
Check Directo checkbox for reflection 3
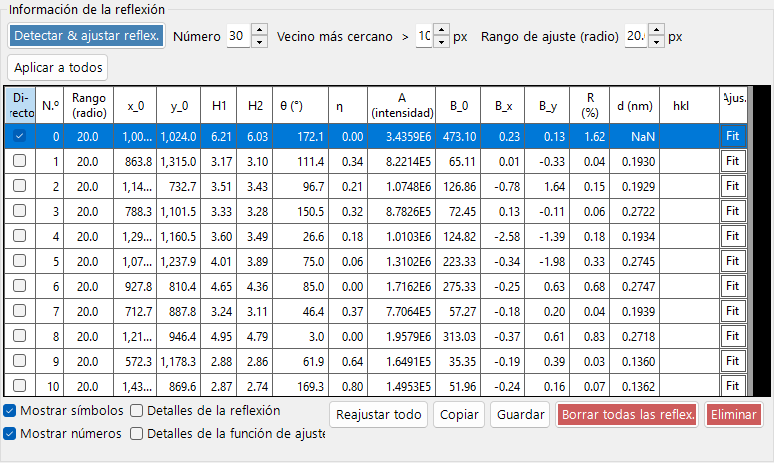pyautogui.click(x=19, y=211)
